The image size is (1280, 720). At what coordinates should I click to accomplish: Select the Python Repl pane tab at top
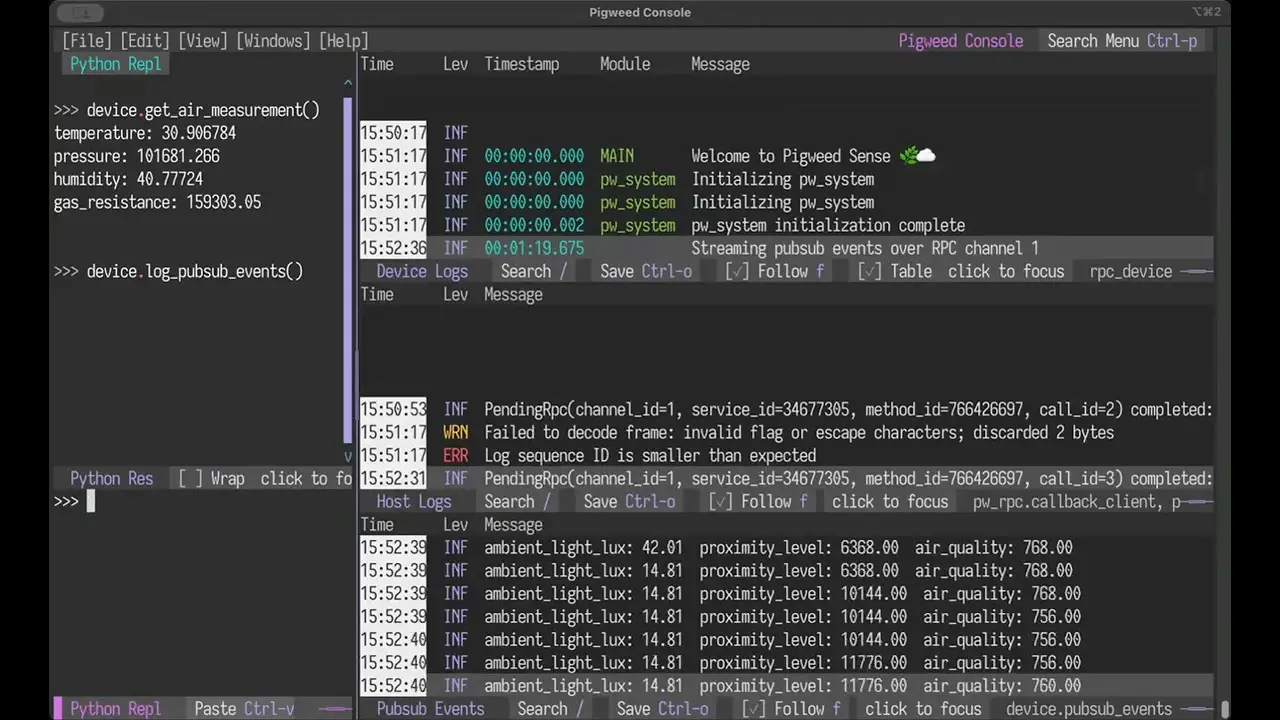[115, 64]
